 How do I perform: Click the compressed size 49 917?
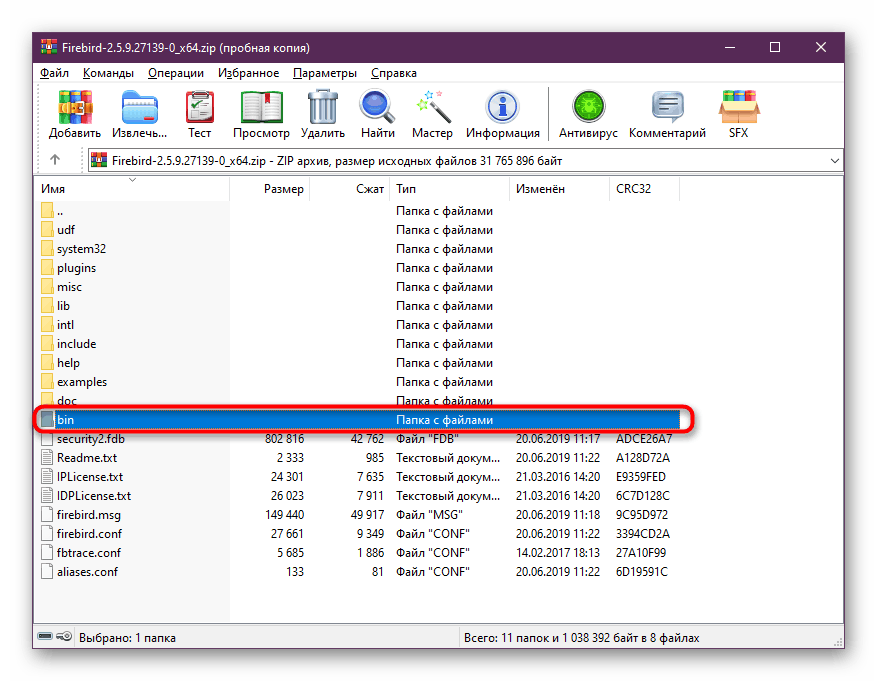[x=367, y=515]
